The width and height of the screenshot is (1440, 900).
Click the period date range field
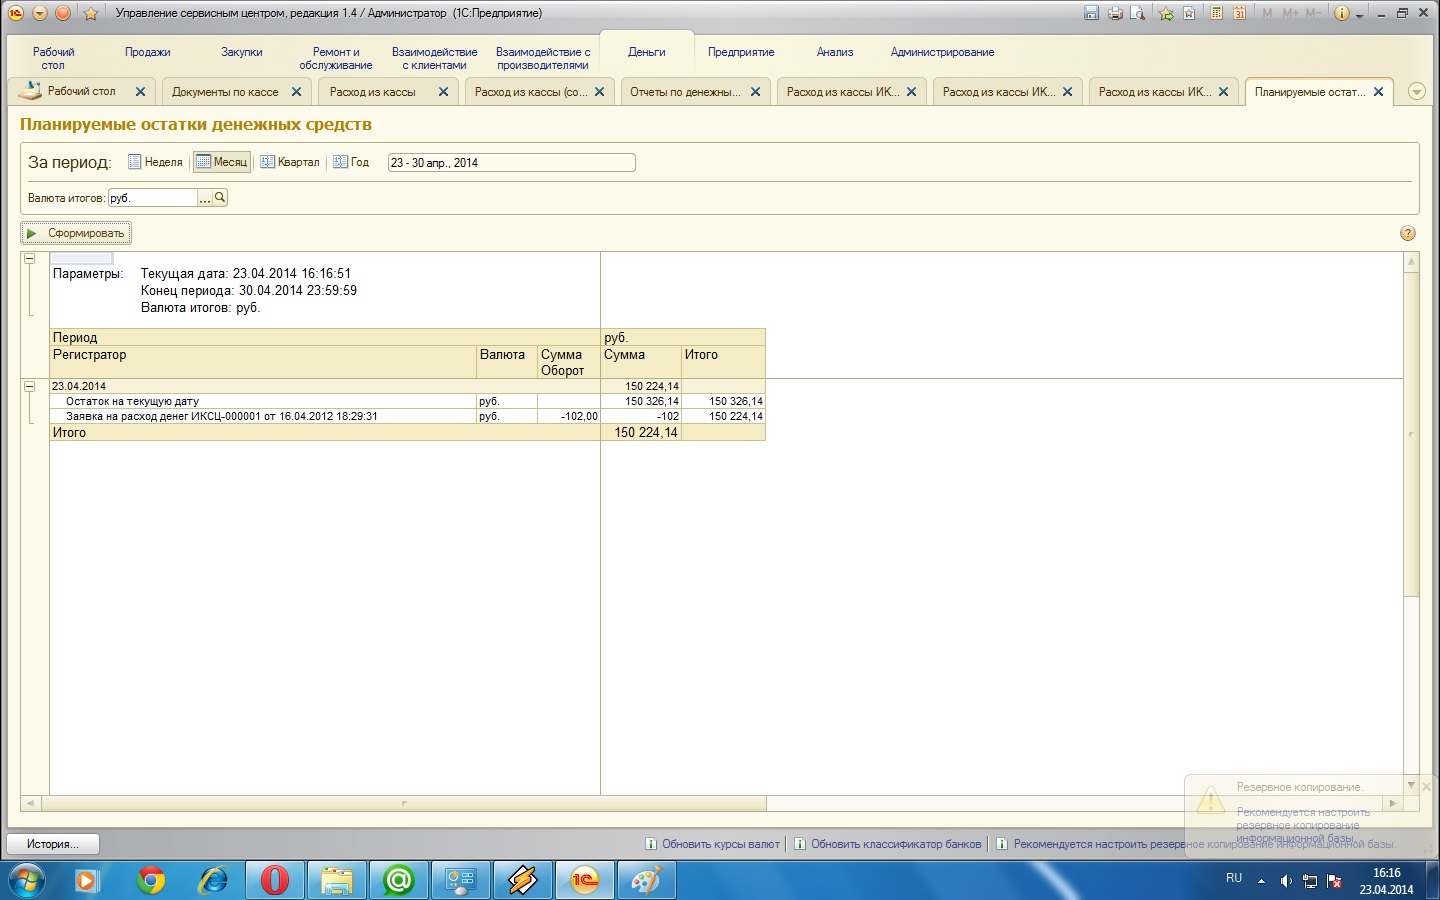[x=510, y=163]
